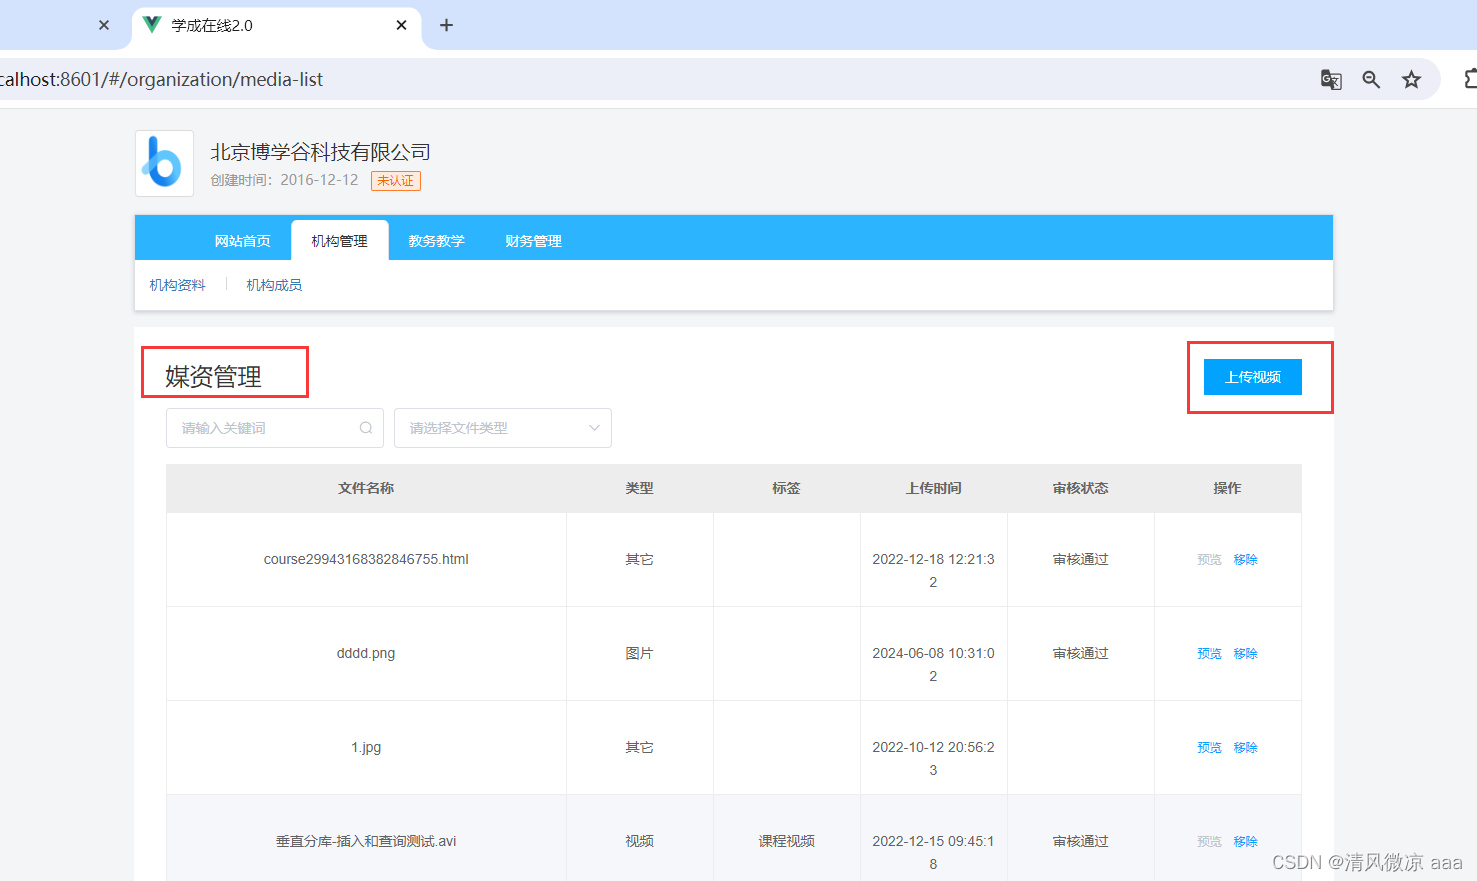Click the company logo thumbnail
1477x881 pixels.
164,163
